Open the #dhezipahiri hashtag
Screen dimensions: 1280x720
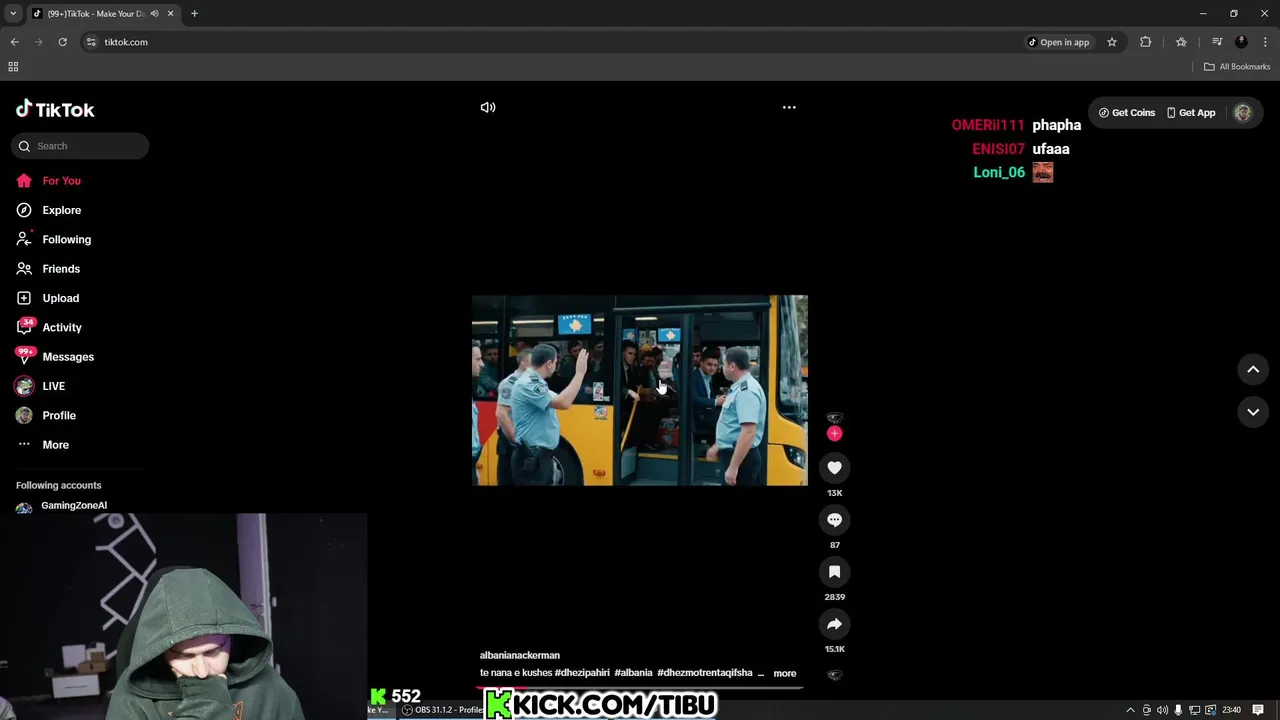(x=582, y=673)
